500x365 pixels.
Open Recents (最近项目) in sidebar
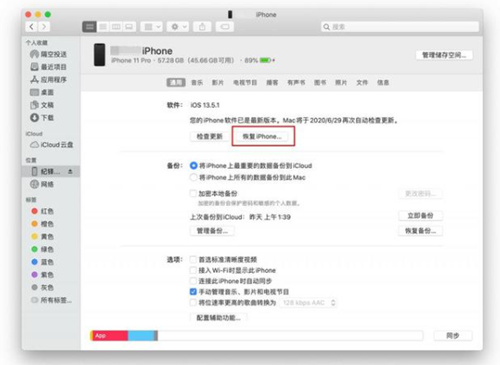pyautogui.click(x=49, y=67)
